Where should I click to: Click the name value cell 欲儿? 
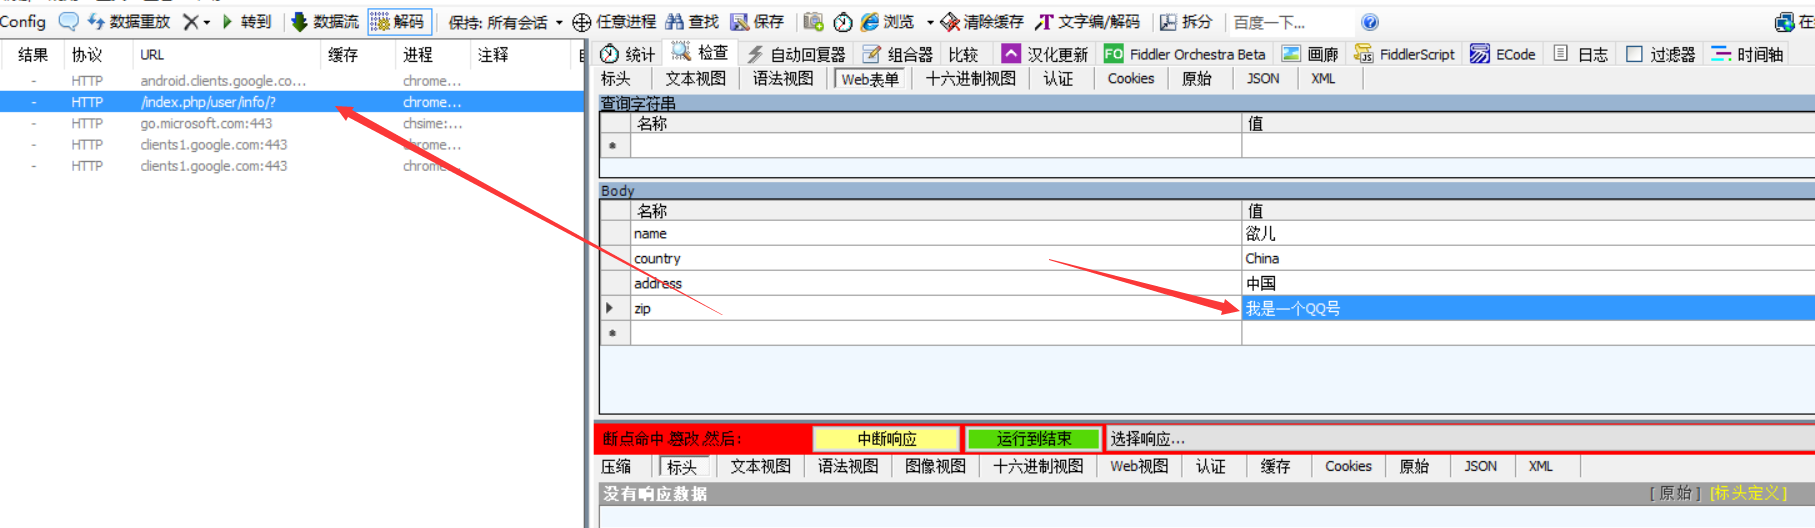[x=1528, y=234]
